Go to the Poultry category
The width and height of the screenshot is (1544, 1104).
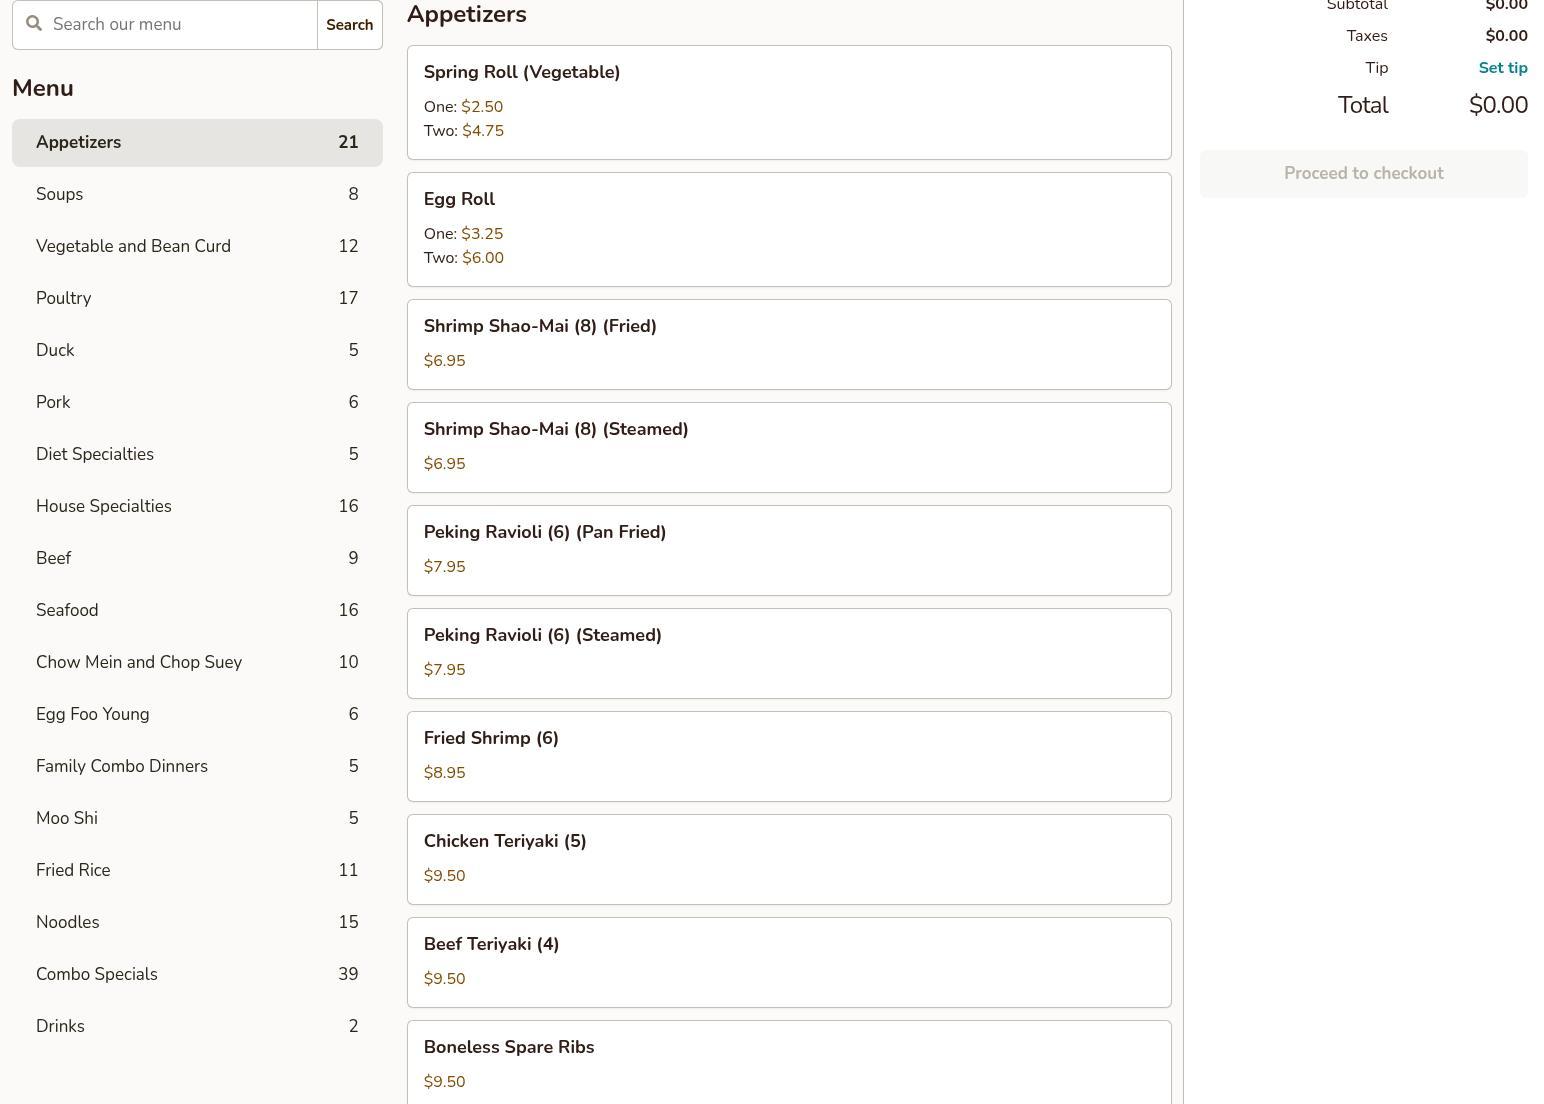tap(197, 299)
